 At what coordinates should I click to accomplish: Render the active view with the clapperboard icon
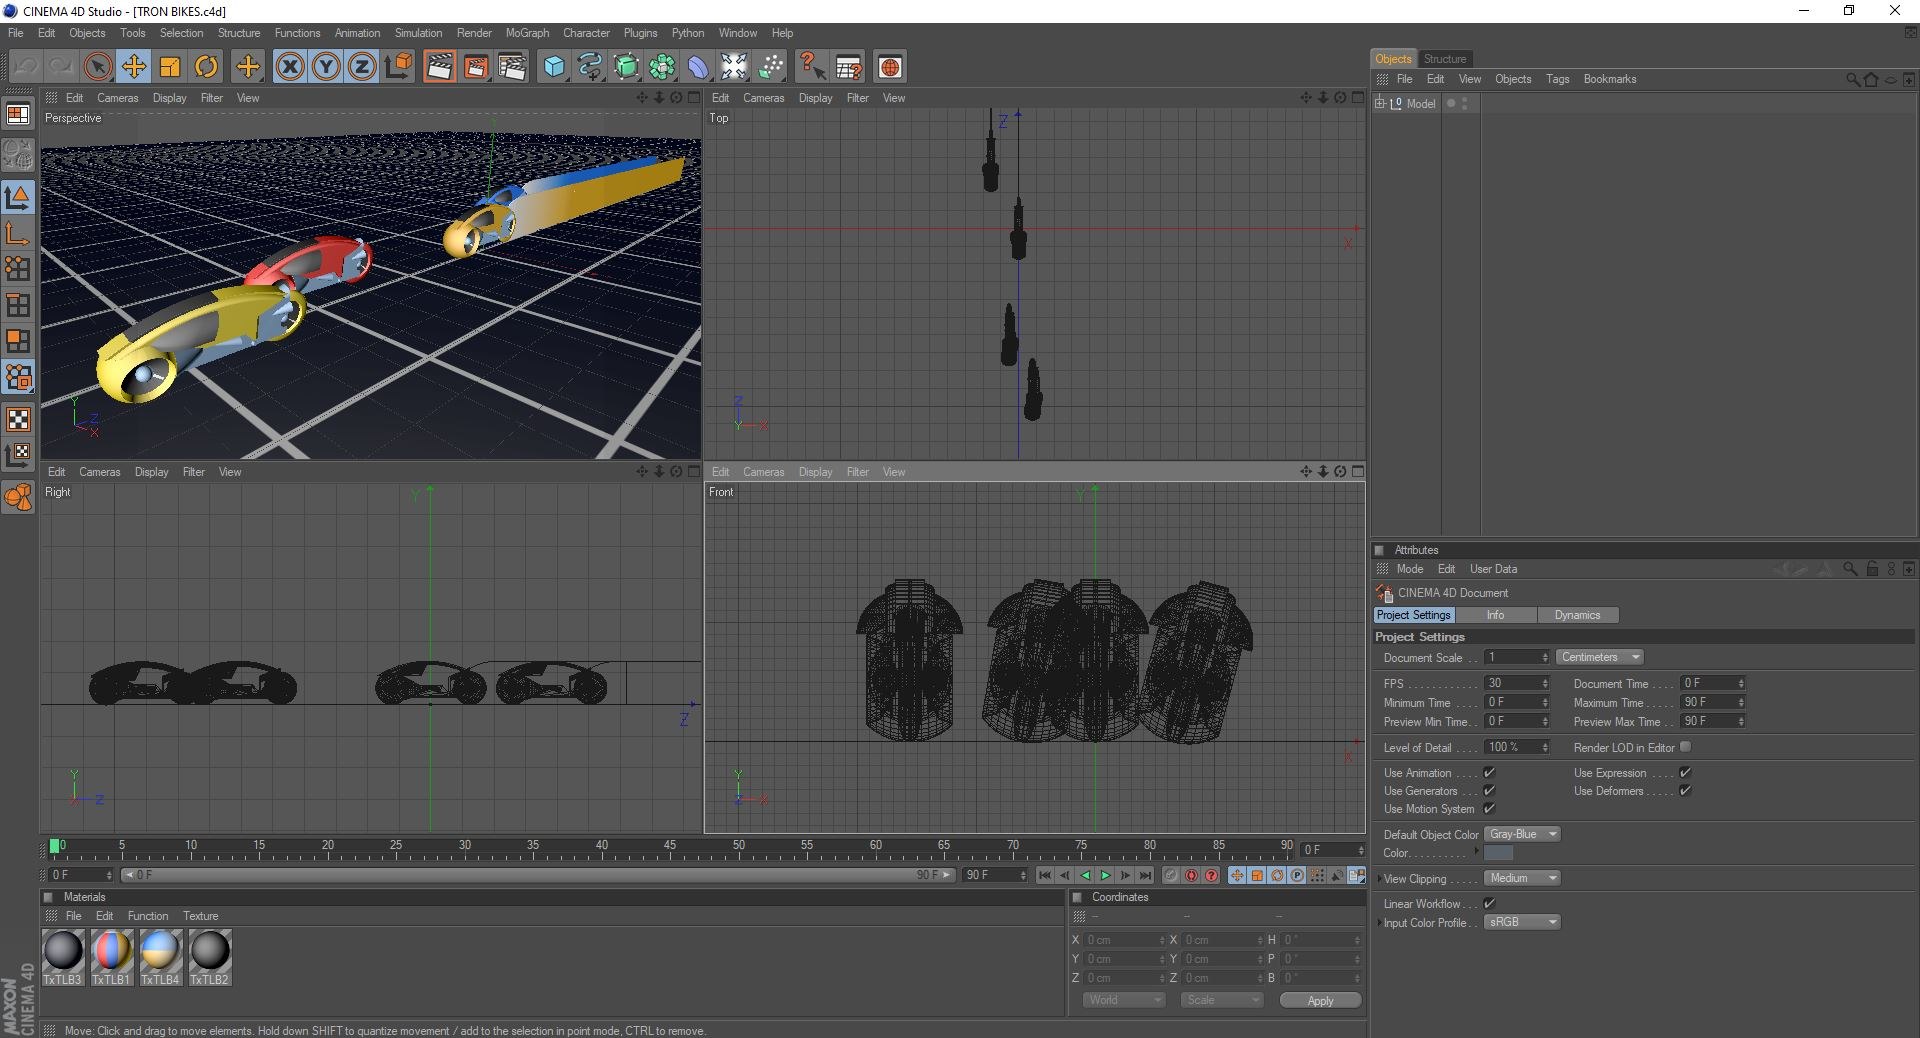click(439, 67)
